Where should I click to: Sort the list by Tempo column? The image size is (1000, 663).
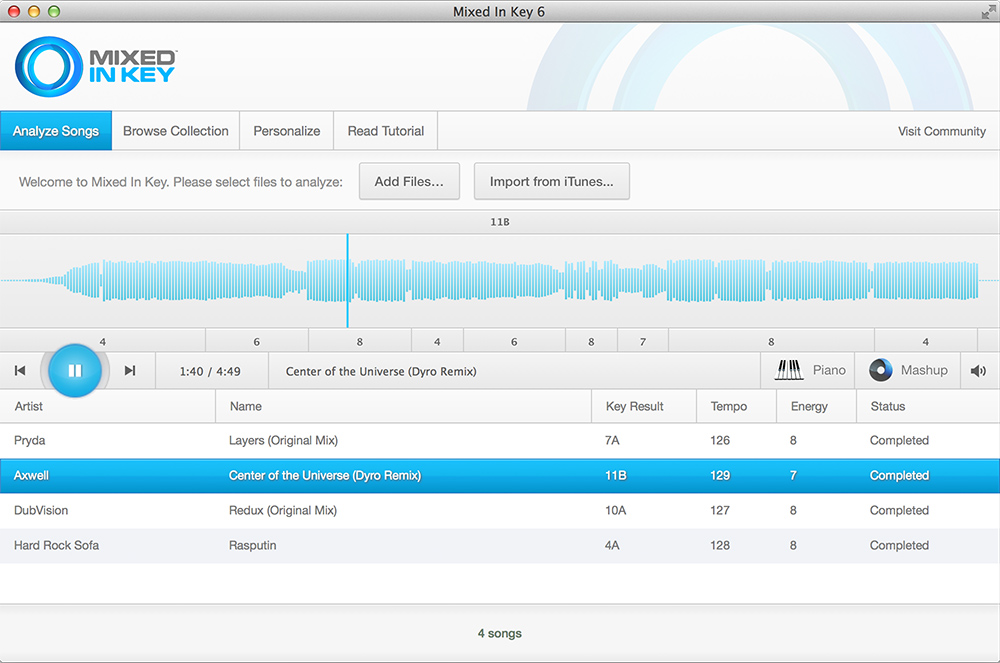coord(728,406)
